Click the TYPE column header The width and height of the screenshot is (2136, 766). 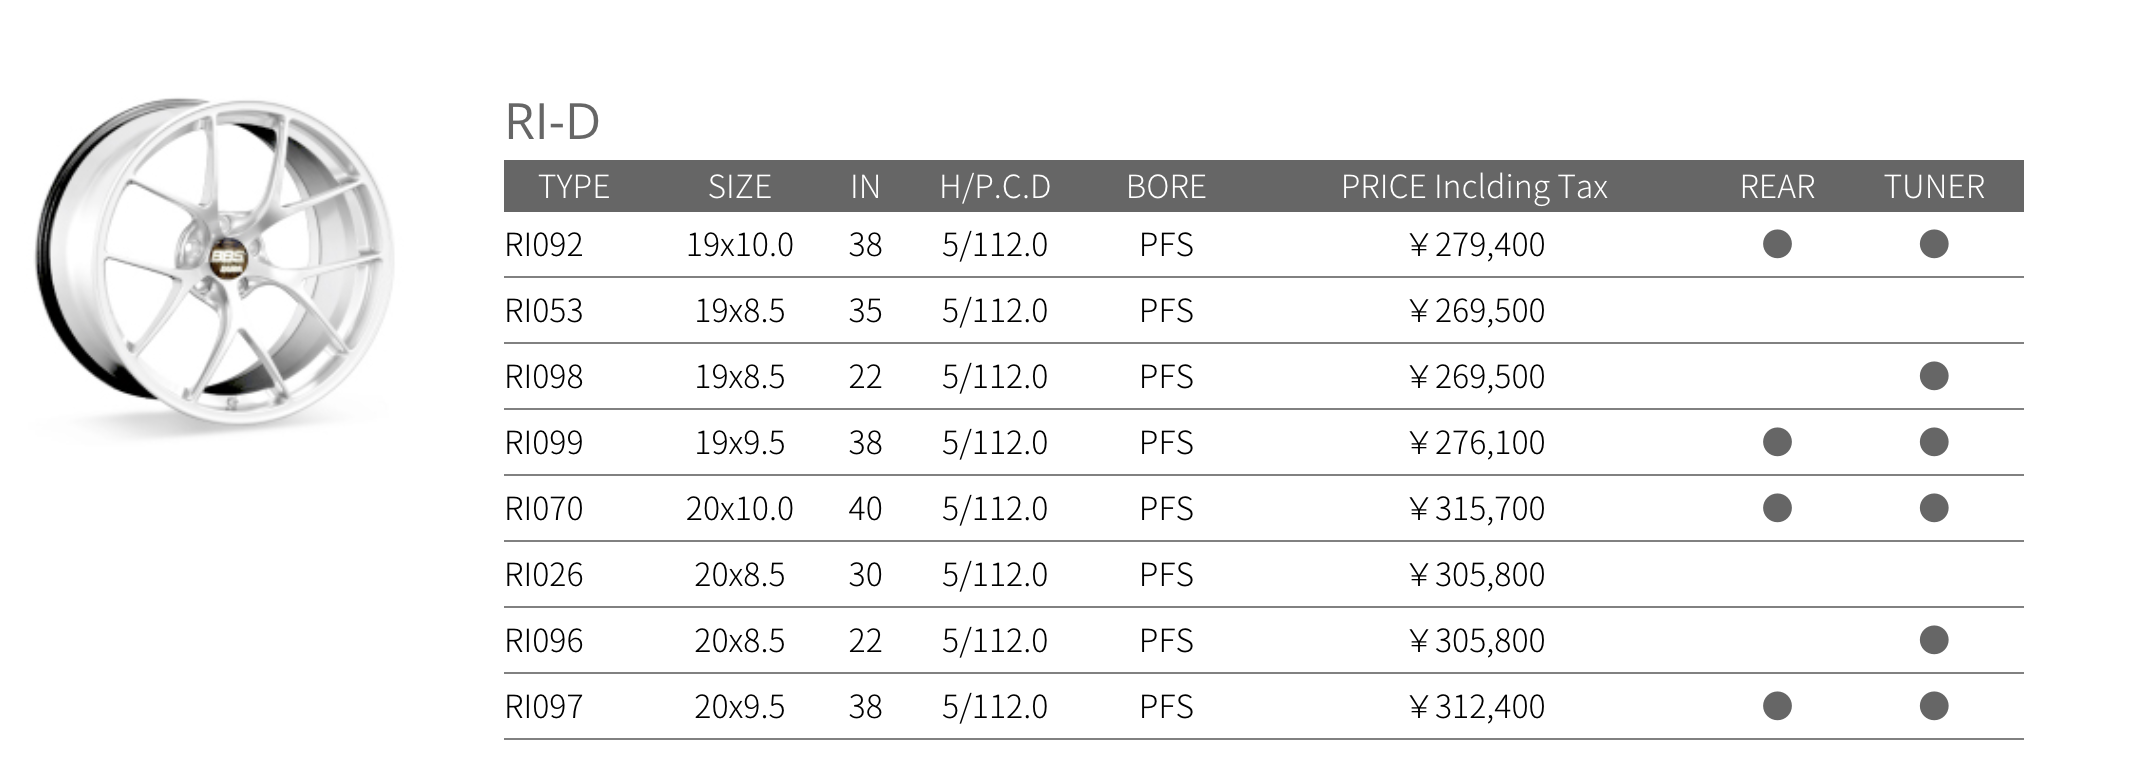[x=573, y=187]
